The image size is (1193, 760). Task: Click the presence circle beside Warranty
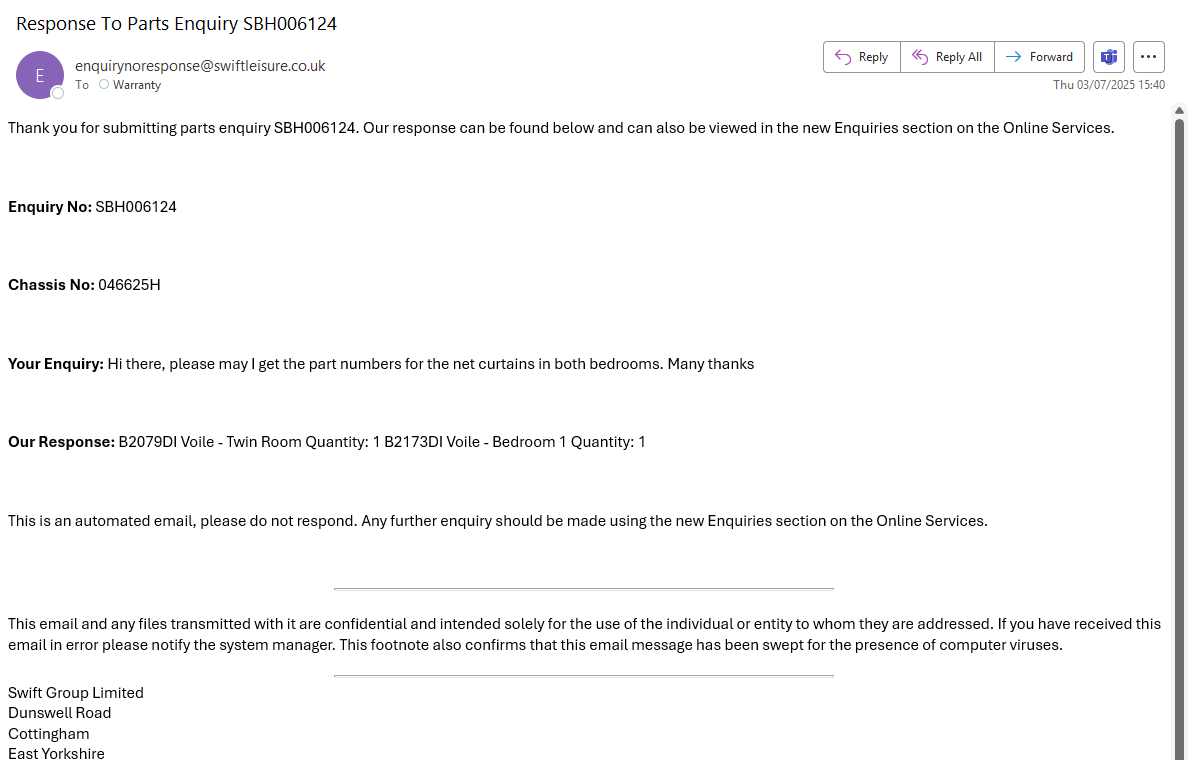[x=104, y=85]
